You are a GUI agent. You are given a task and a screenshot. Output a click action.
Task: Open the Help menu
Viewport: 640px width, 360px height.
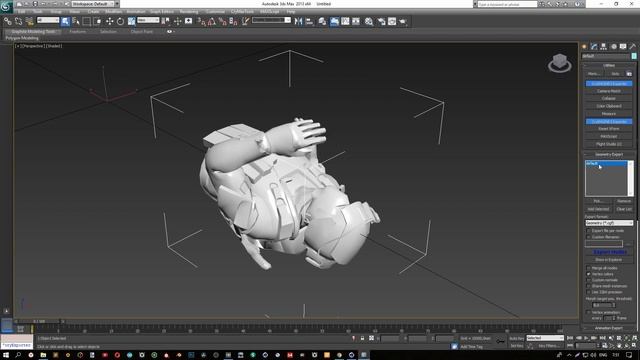291,11
